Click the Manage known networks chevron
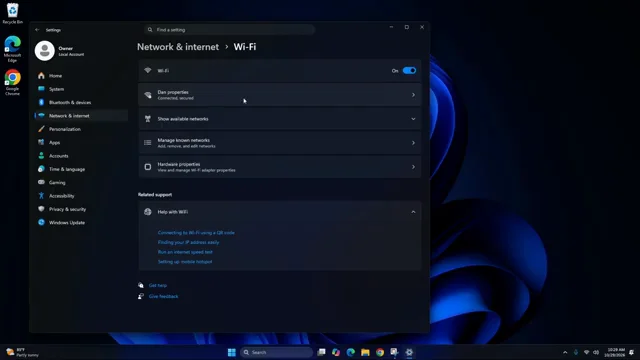640x360 pixels. tap(413, 143)
